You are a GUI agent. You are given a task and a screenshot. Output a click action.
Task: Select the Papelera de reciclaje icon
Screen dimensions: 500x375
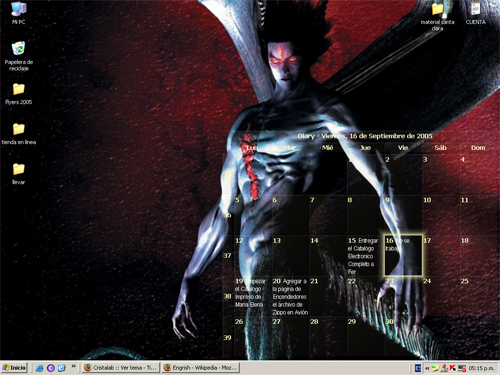point(19,55)
